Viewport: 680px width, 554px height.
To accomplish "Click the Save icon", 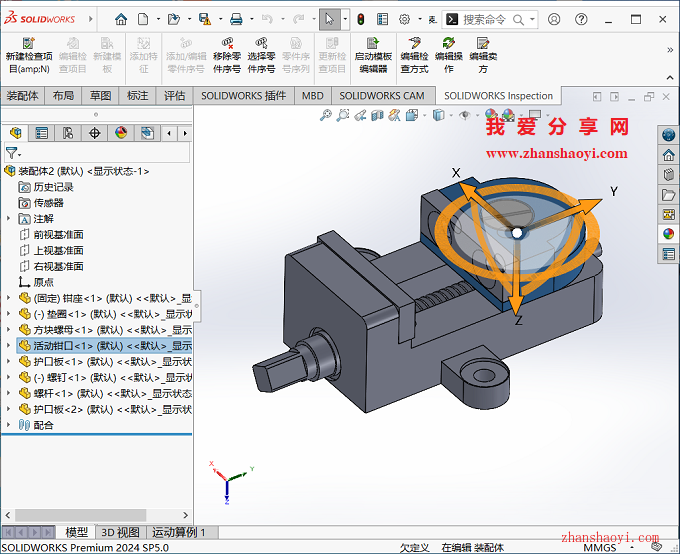I will [x=205, y=19].
